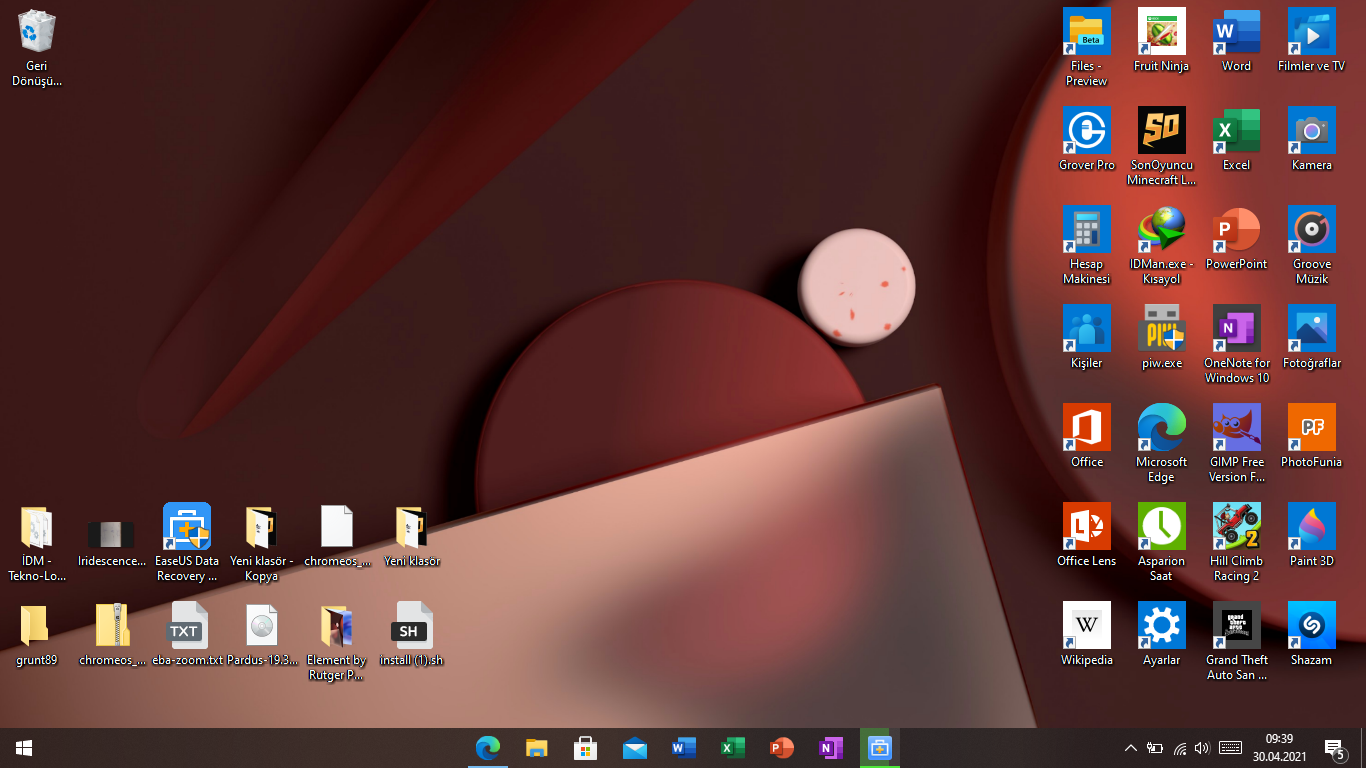Select the eba-zoom.txt file

[187, 634]
